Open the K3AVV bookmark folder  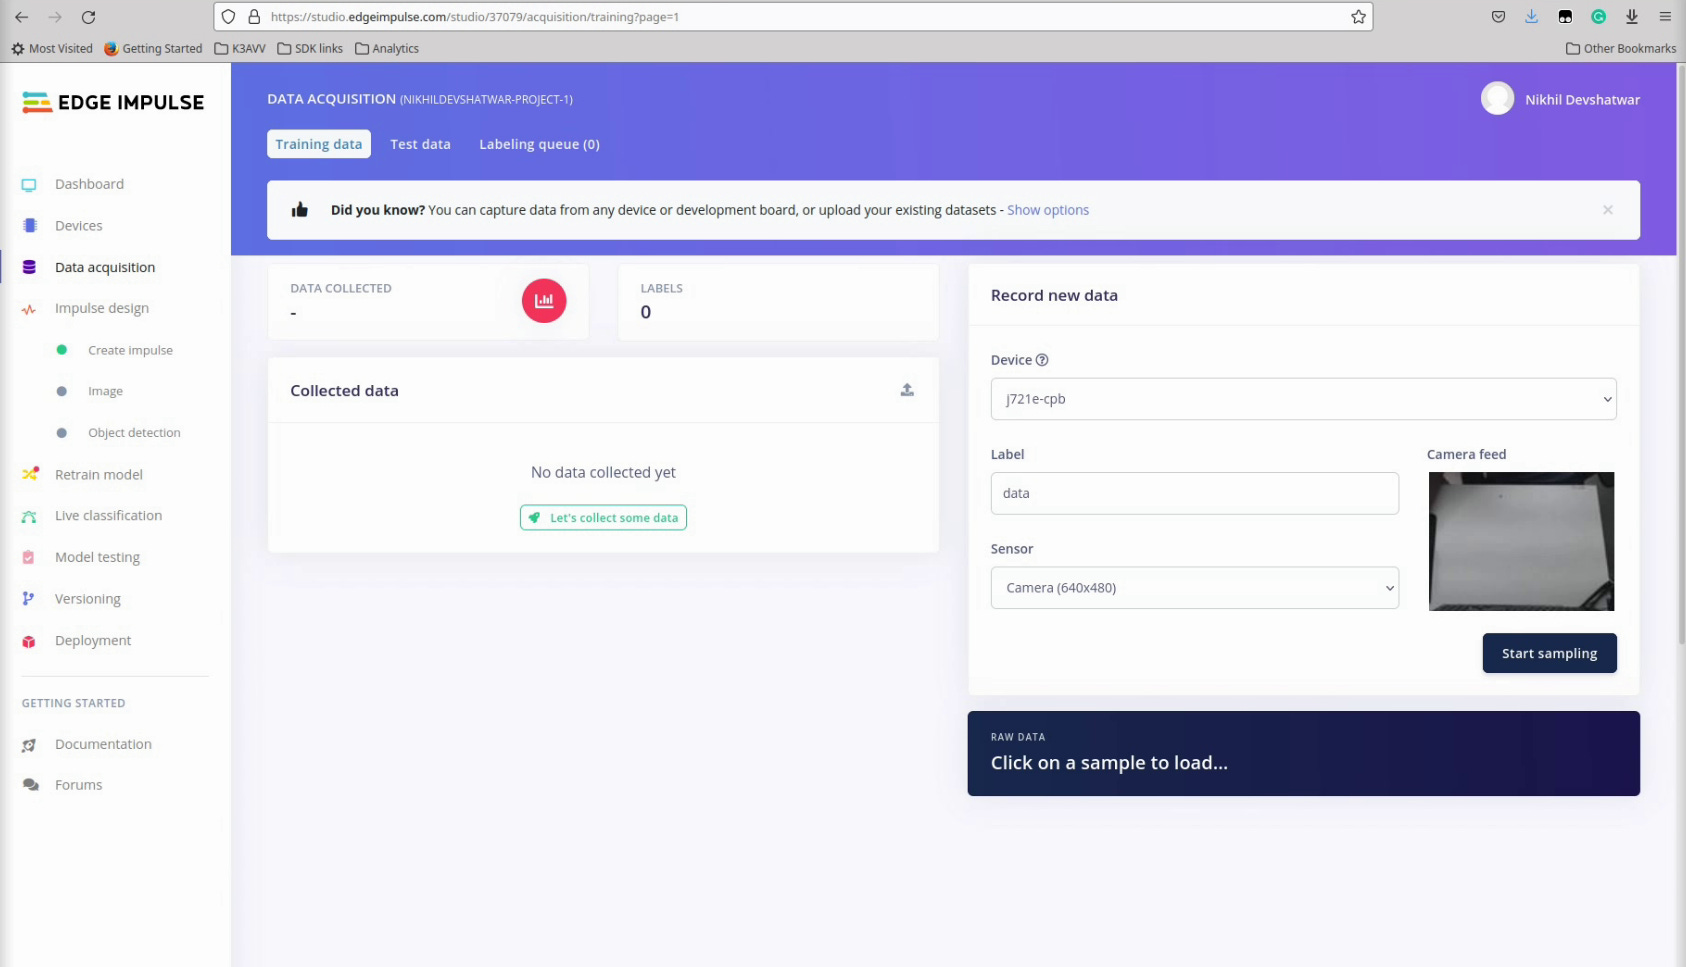240,48
